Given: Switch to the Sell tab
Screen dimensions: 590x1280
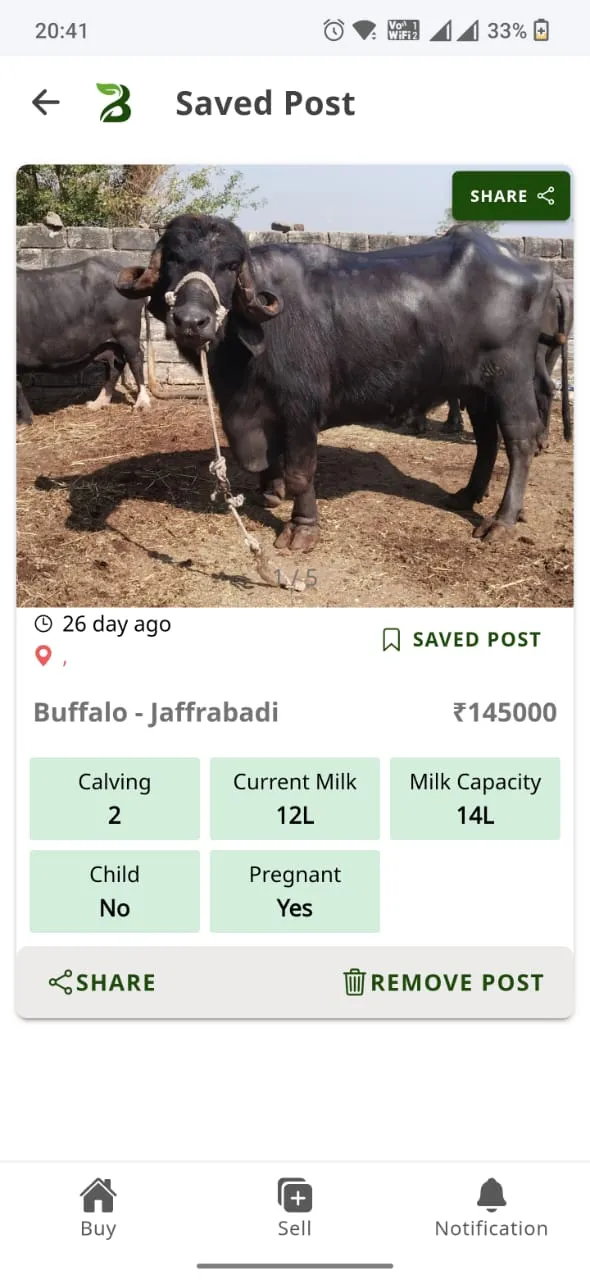Looking at the screenshot, I should coord(295,1208).
